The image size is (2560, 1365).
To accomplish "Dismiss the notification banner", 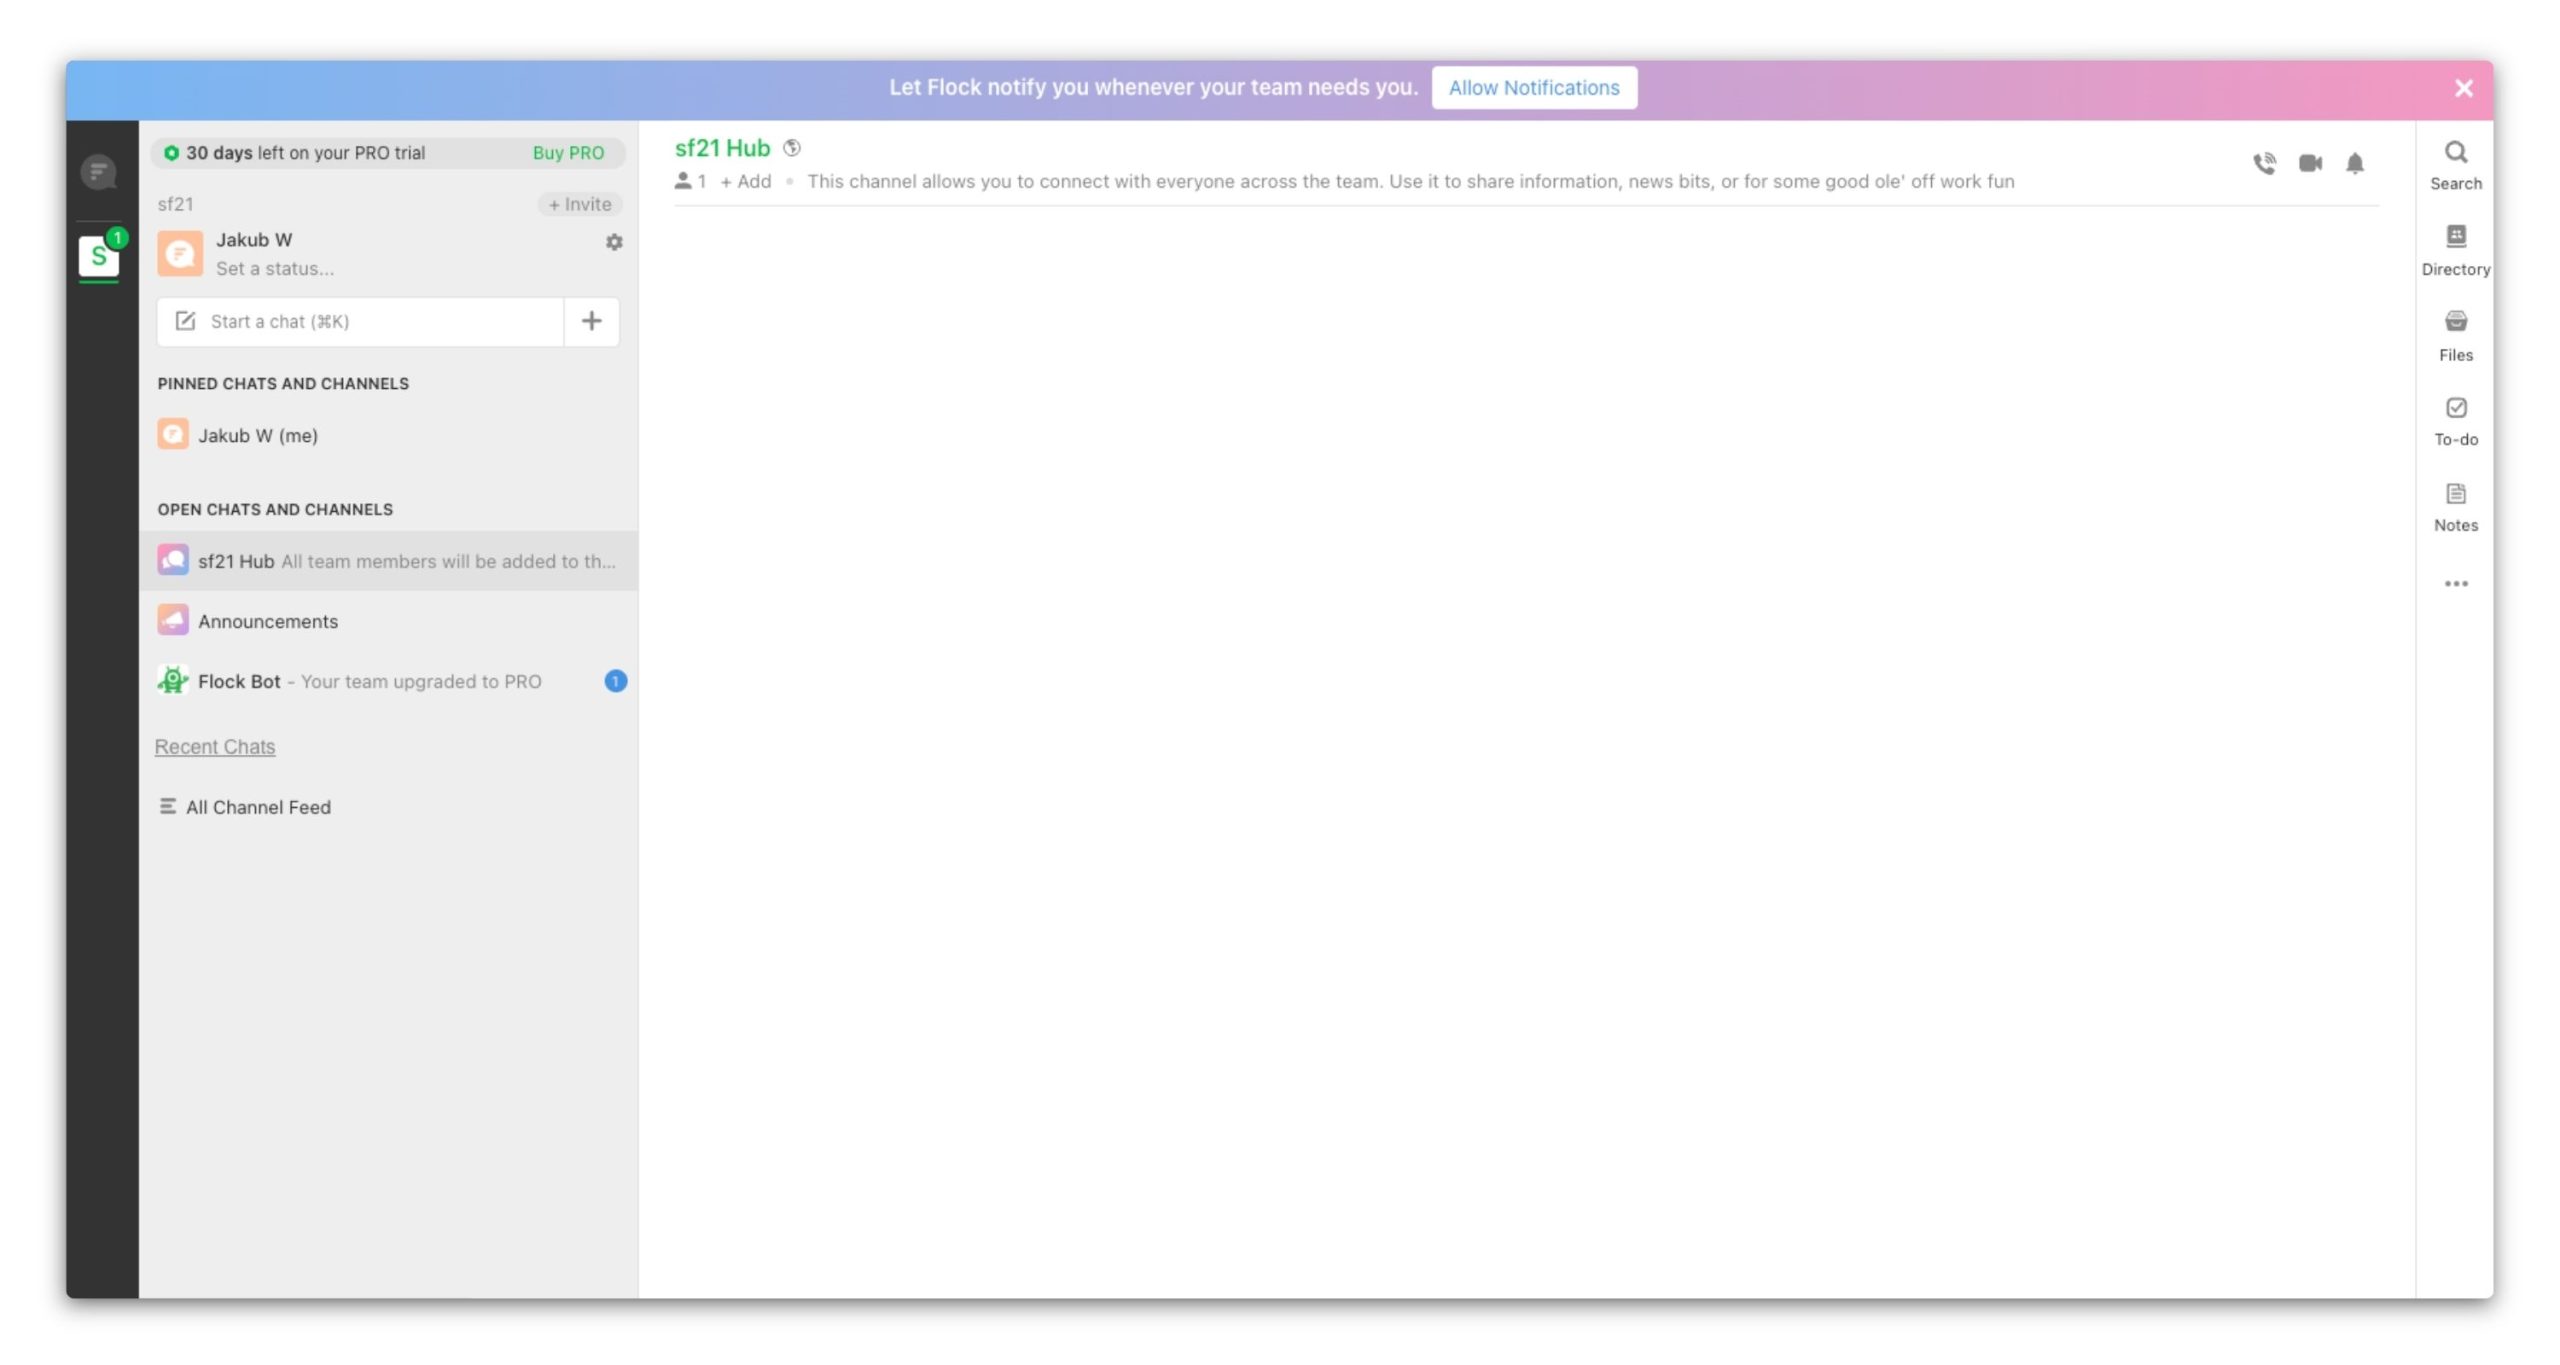I will (2463, 88).
